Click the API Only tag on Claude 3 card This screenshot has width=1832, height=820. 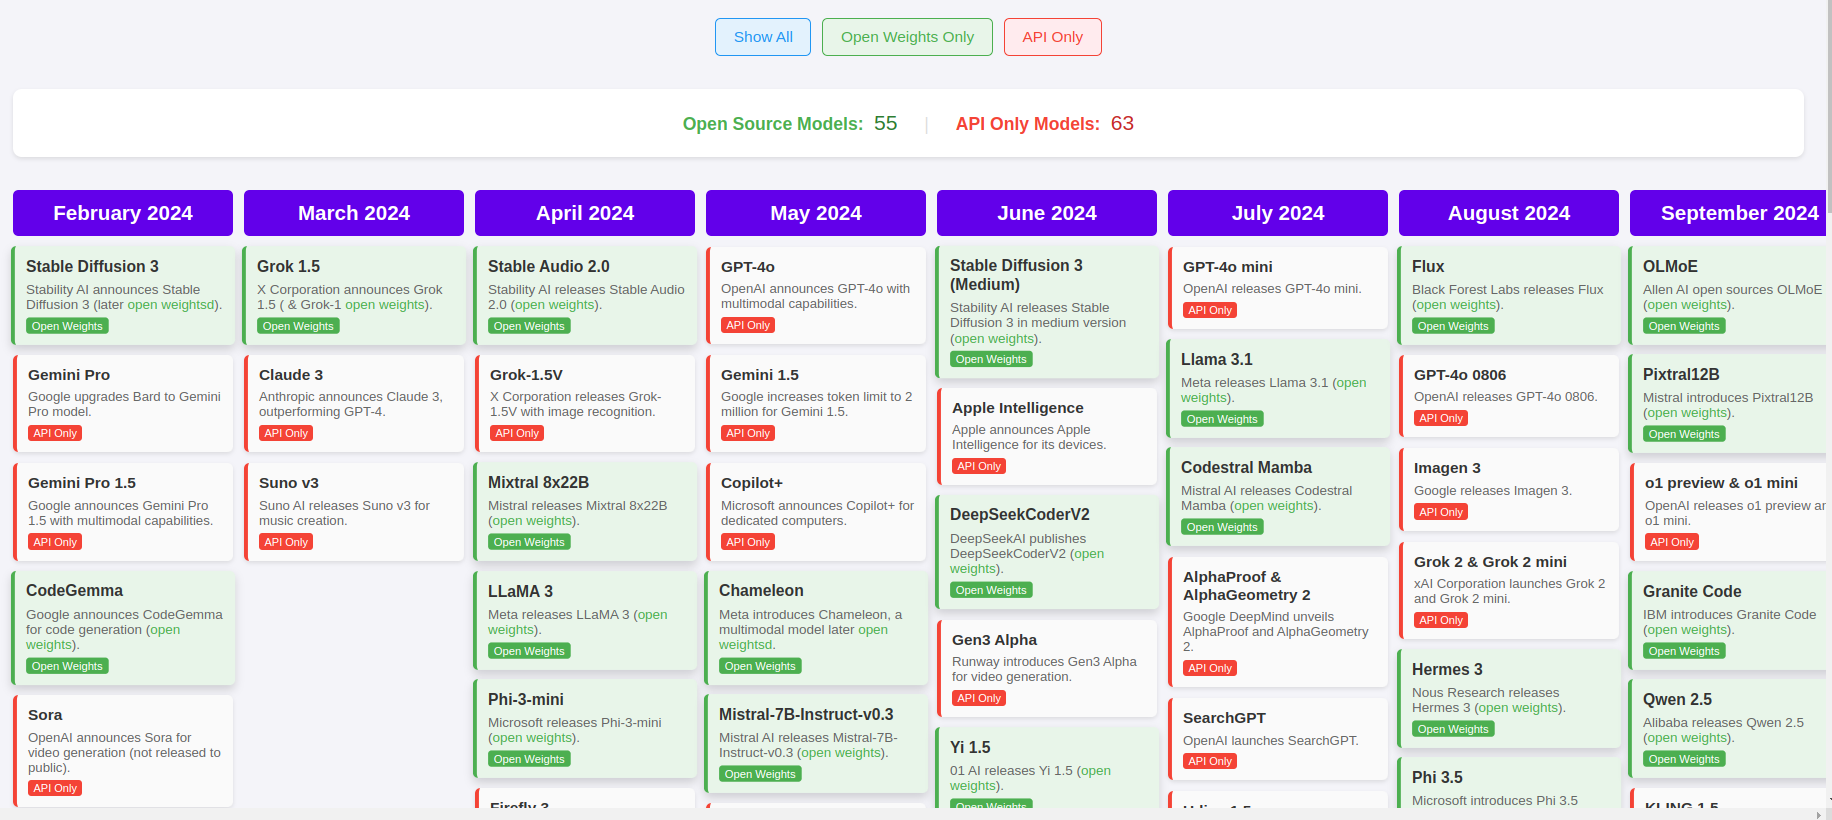pyautogui.click(x=286, y=433)
